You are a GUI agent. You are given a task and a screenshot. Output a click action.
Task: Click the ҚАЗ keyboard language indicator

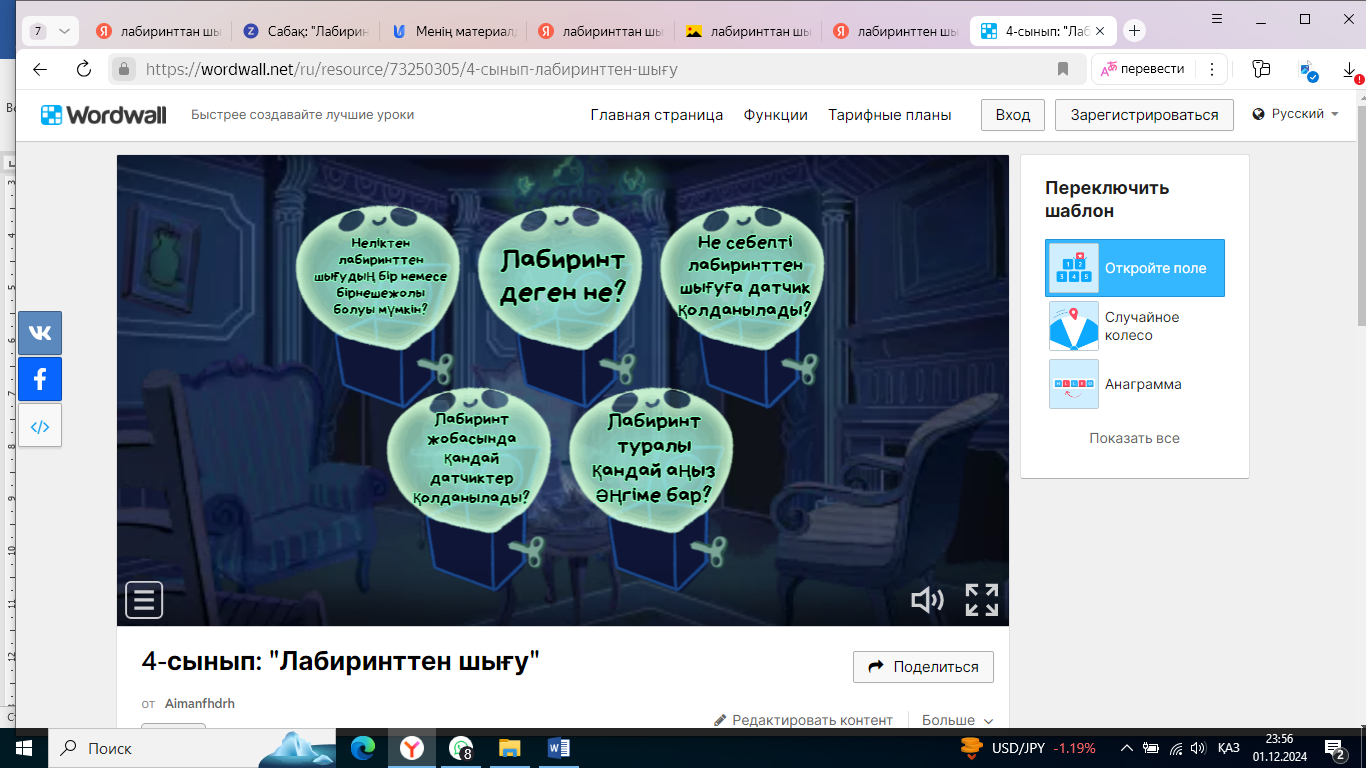coord(1229,748)
